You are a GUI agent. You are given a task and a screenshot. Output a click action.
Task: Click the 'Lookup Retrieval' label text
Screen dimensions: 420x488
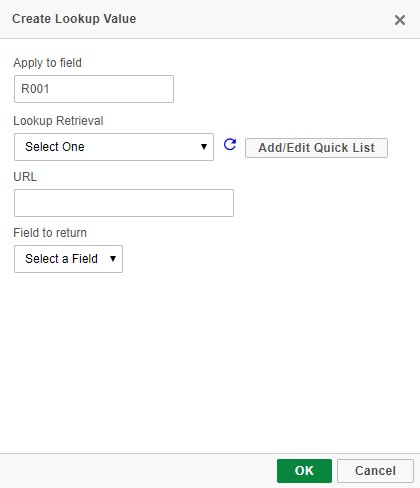point(58,121)
